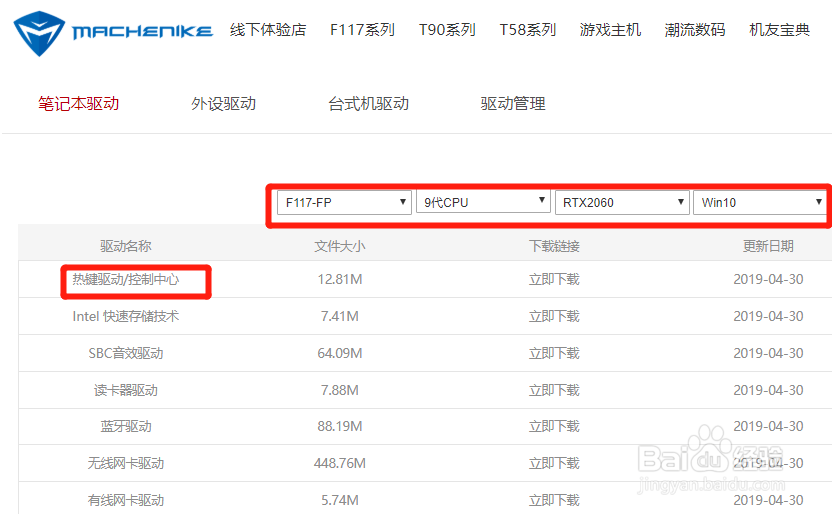Click the 64.09M file size cell
This screenshot has width=832, height=514.
click(340, 353)
